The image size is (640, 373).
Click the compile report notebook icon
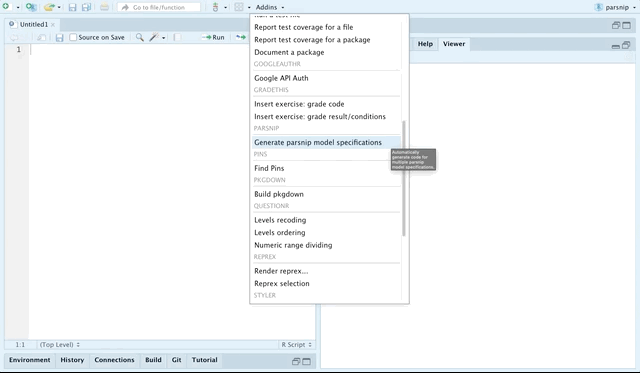click(177, 37)
